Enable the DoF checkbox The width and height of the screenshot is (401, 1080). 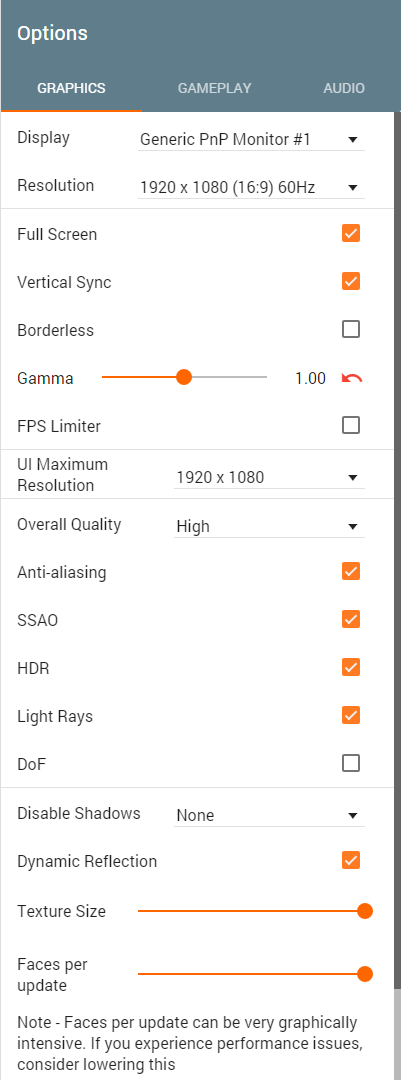351,763
